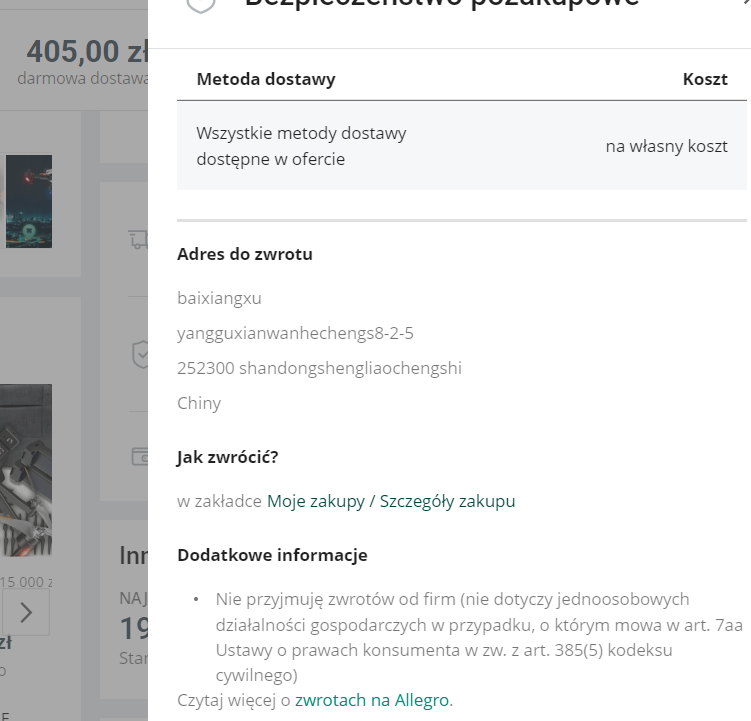Click the wallet payment icon in the left column
The height and width of the screenshot is (721, 751).
(140, 456)
